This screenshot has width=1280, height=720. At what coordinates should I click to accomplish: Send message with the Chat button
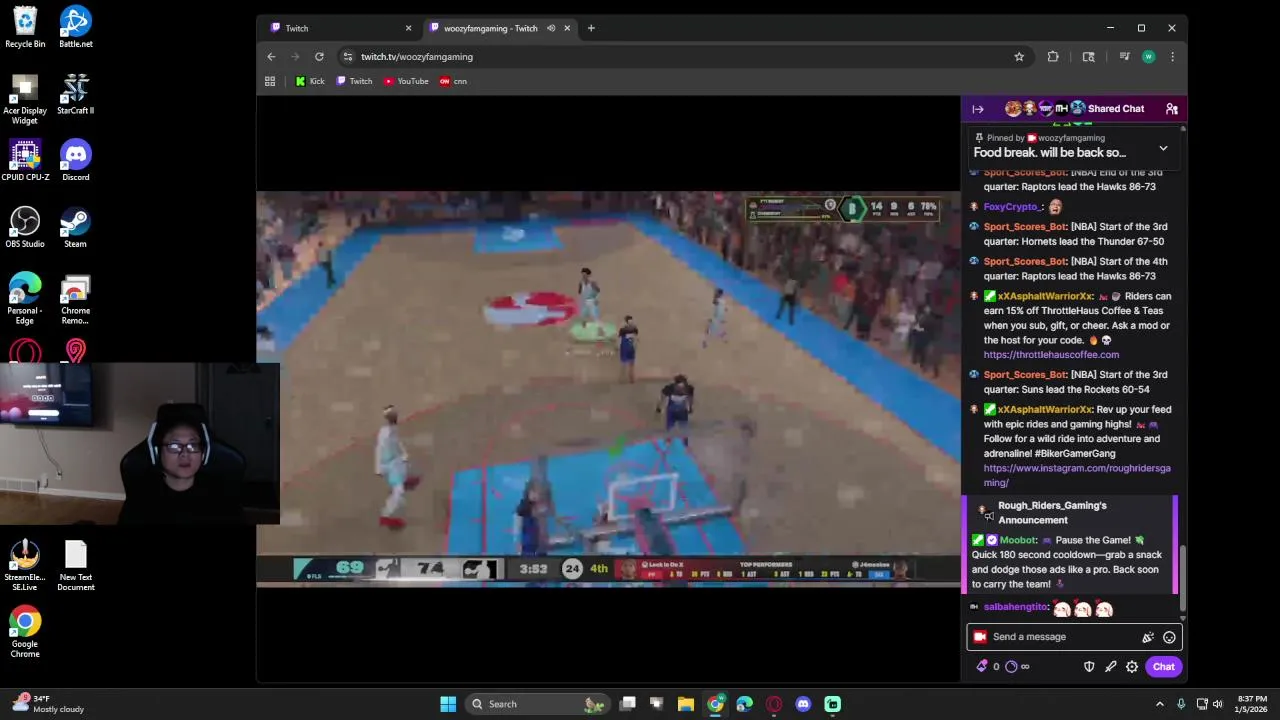(1163, 667)
